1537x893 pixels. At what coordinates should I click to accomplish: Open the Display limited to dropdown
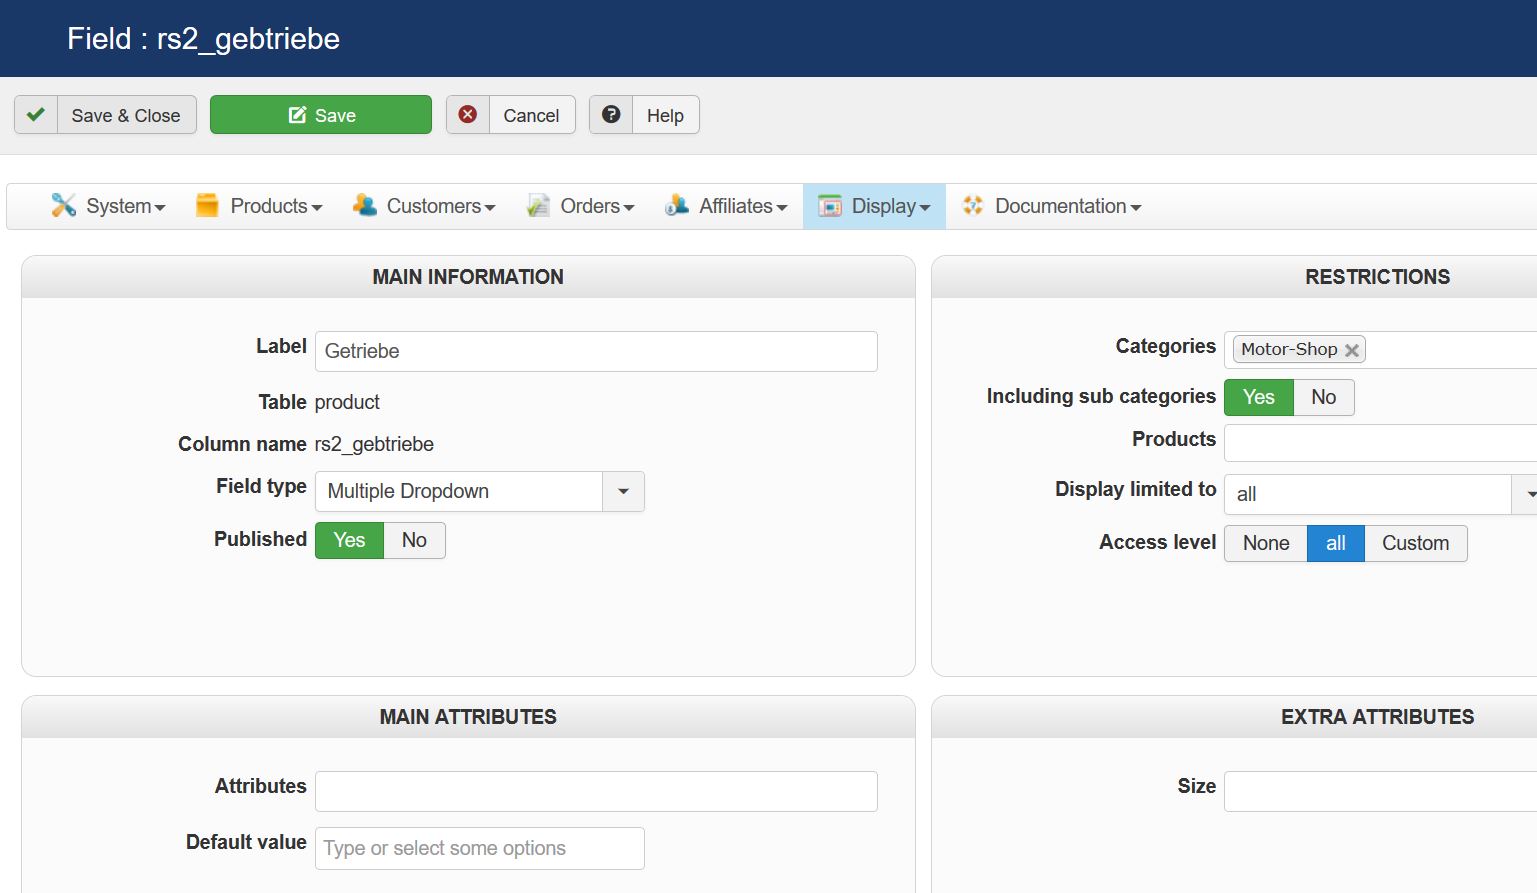coord(1526,494)
